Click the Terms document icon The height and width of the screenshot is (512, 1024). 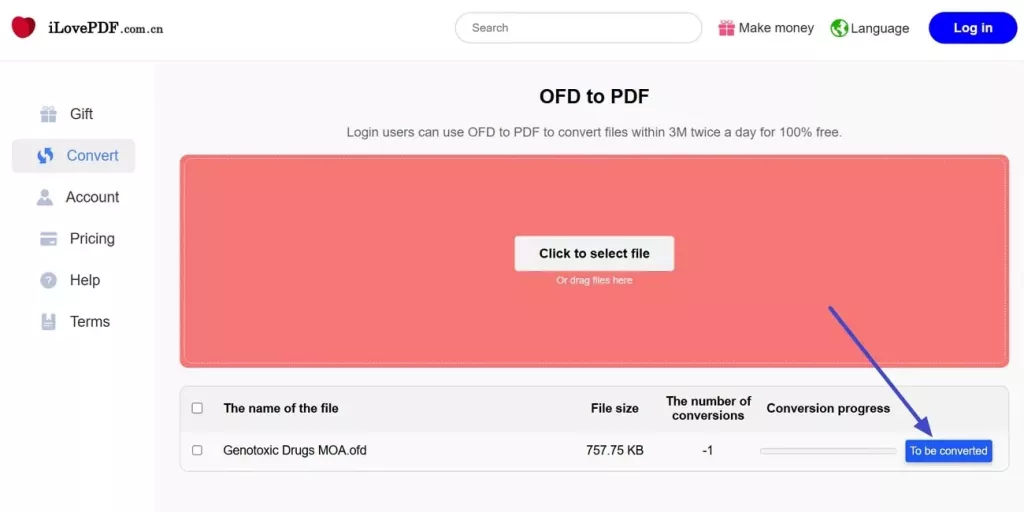[48, 322]
